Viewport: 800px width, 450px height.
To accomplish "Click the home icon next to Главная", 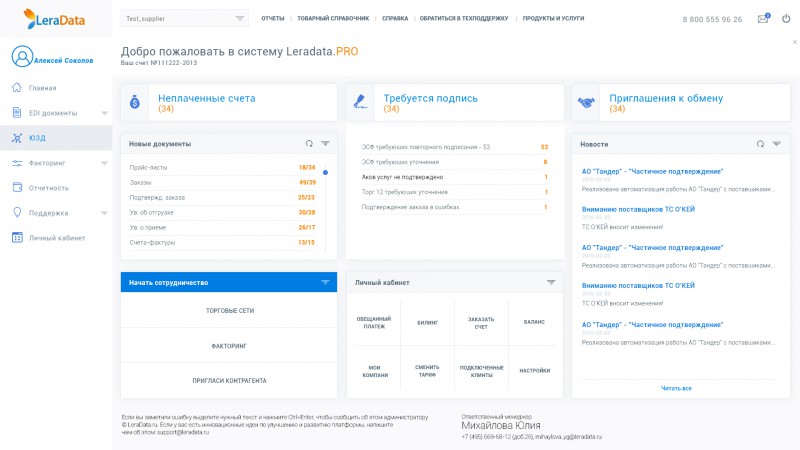I will [x=17, y=88].
